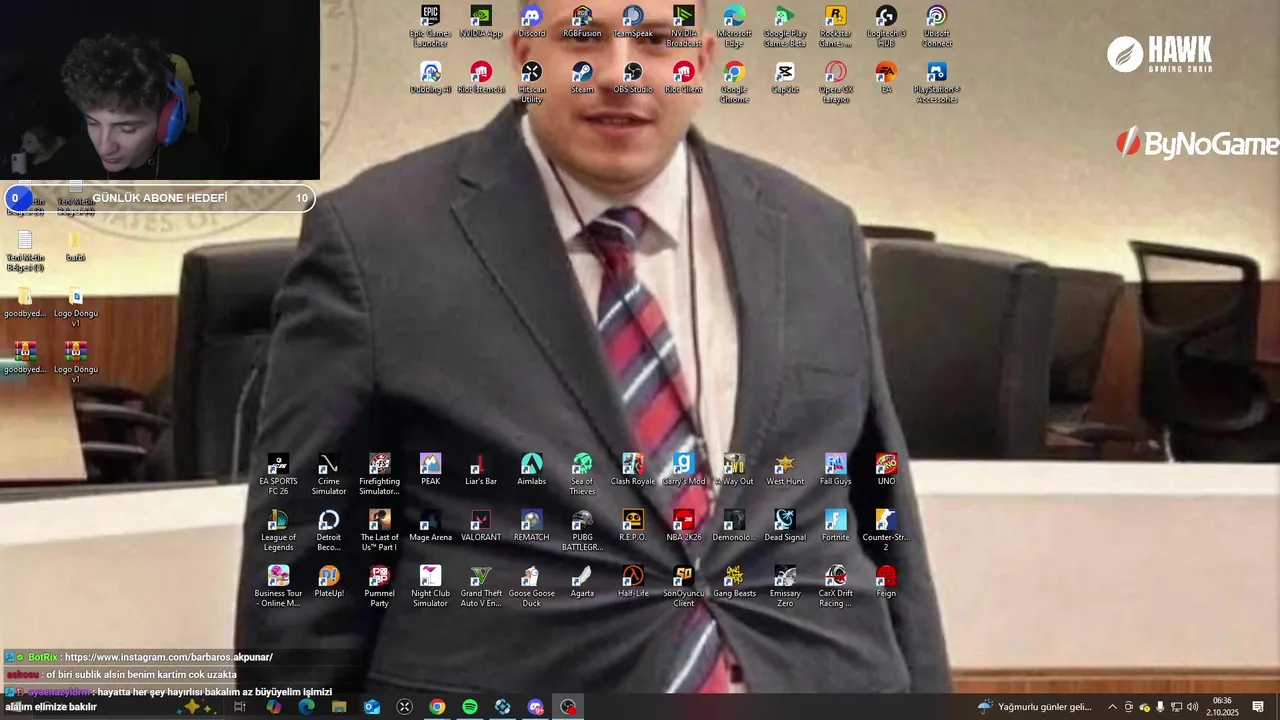Select the R.E.P.O. game icon

[633, 526]
